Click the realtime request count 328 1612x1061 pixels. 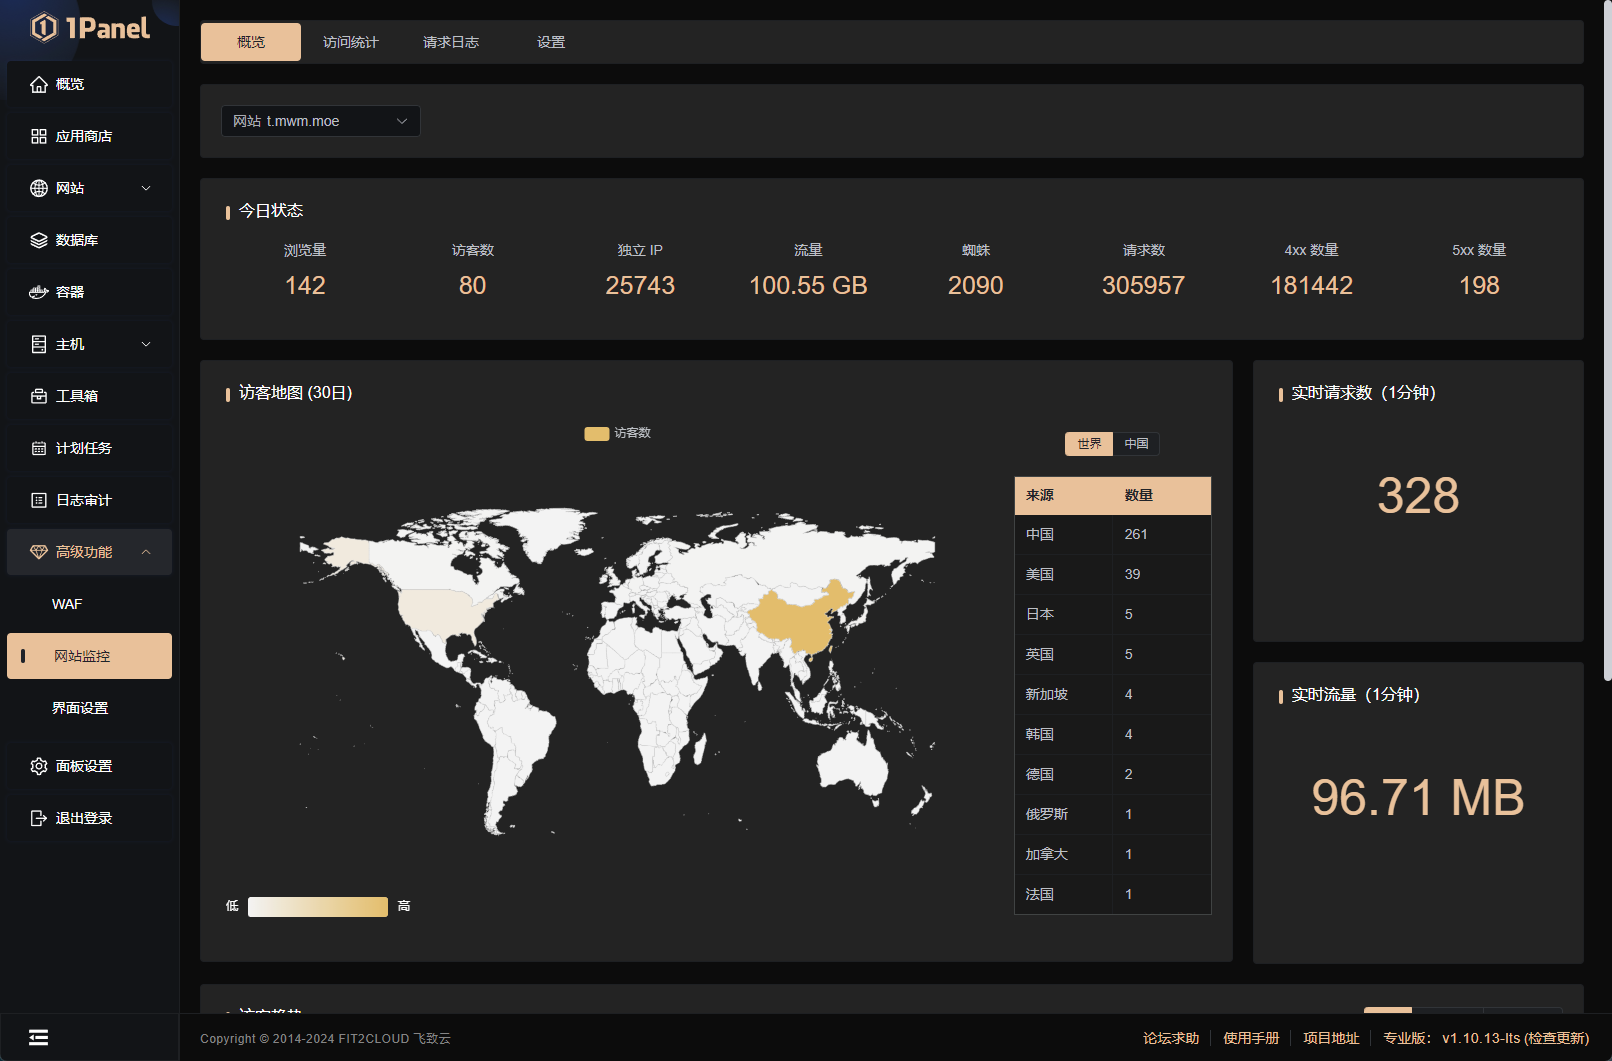point(1418,496)
